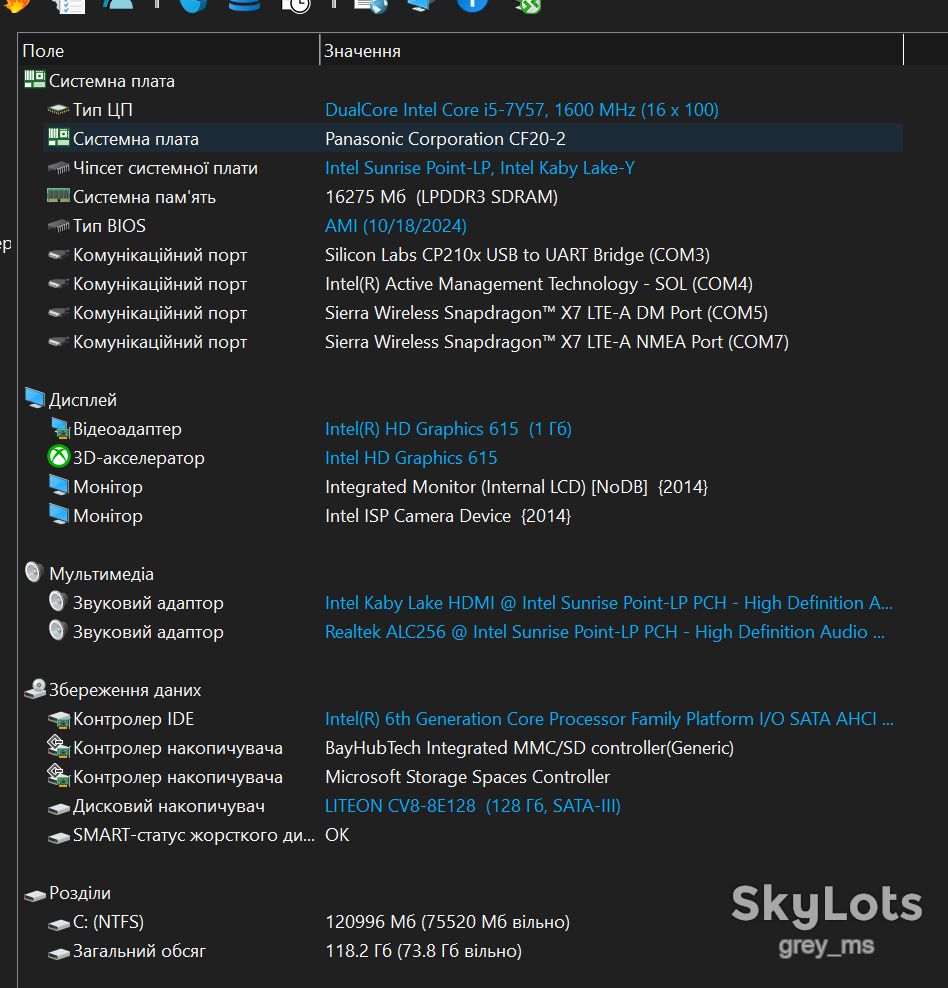948x988 pixels.
Task: Select the speaker icon of the Мультимедіа group
Action: (x=33, y=572)
